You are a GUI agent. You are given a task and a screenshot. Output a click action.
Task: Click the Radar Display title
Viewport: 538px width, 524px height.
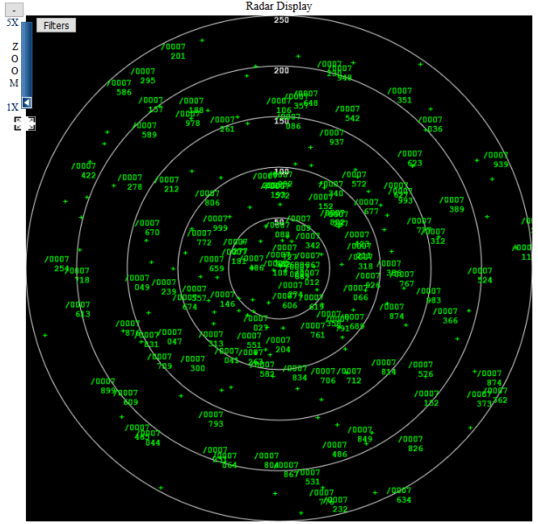coord(279,6)
